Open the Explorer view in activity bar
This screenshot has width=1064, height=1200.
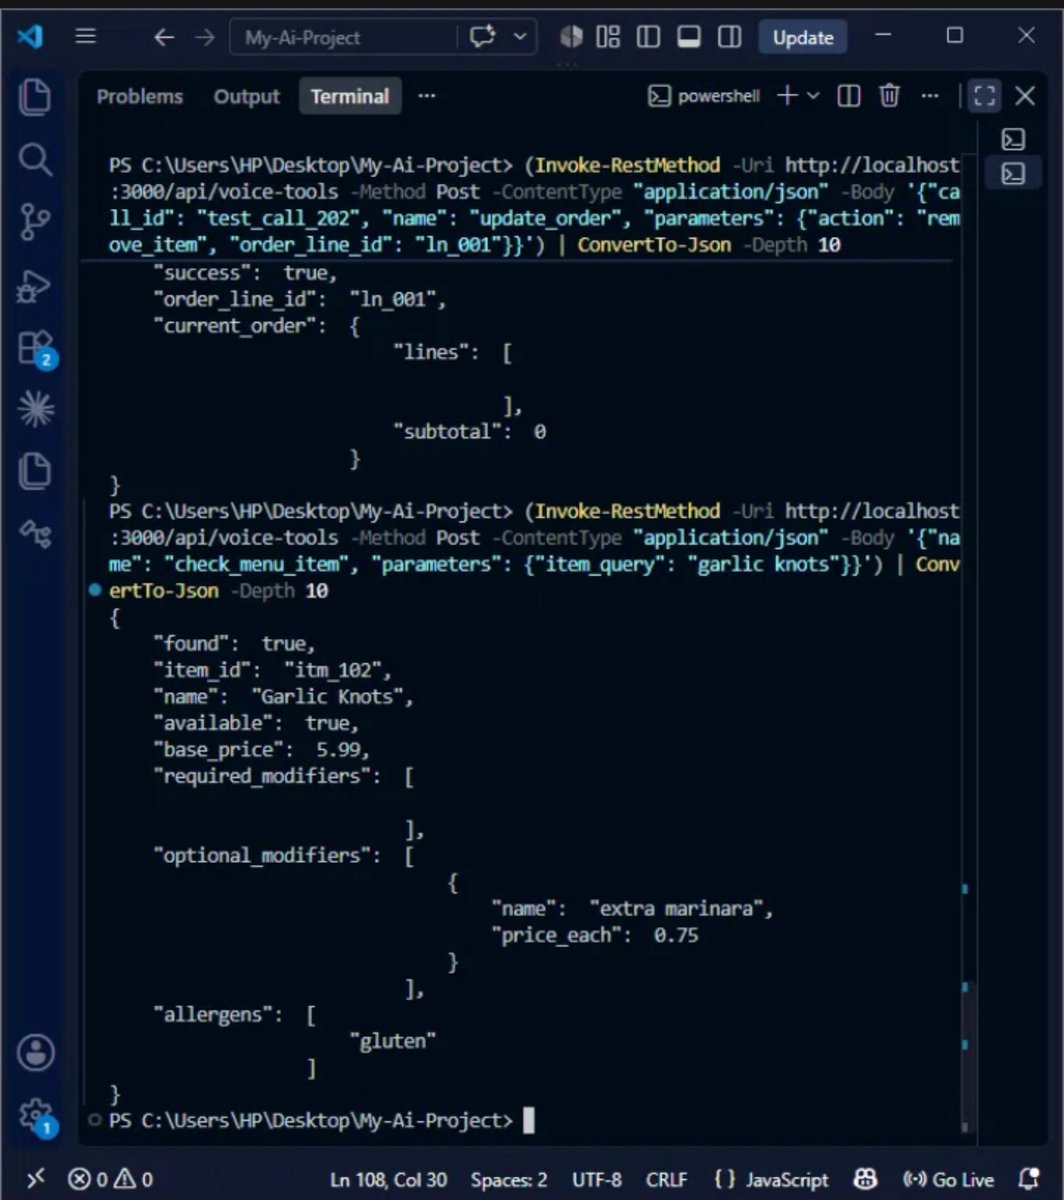[35, 96]
